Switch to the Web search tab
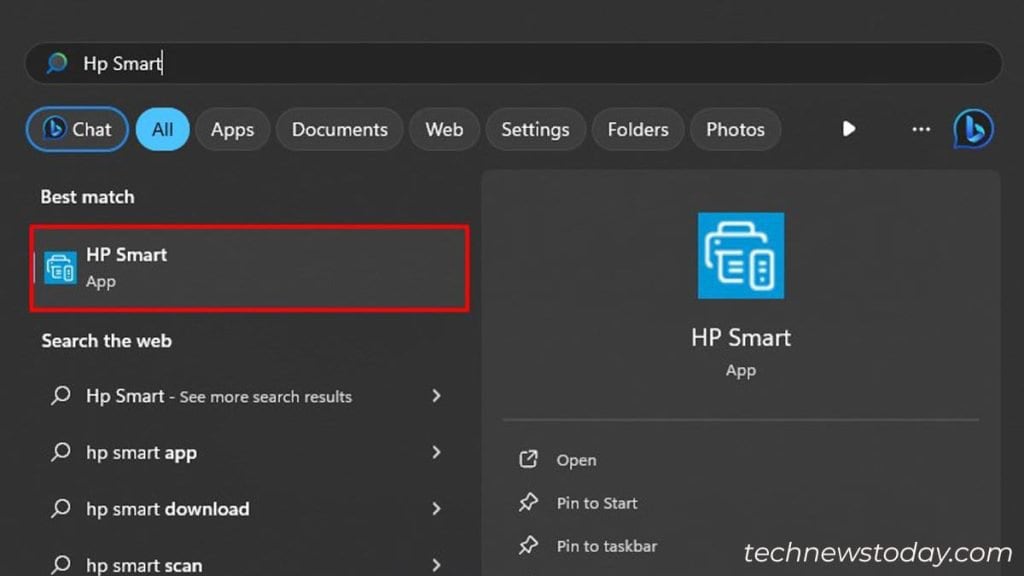This screenshot has width=1024, height=576. pos(443,129)
